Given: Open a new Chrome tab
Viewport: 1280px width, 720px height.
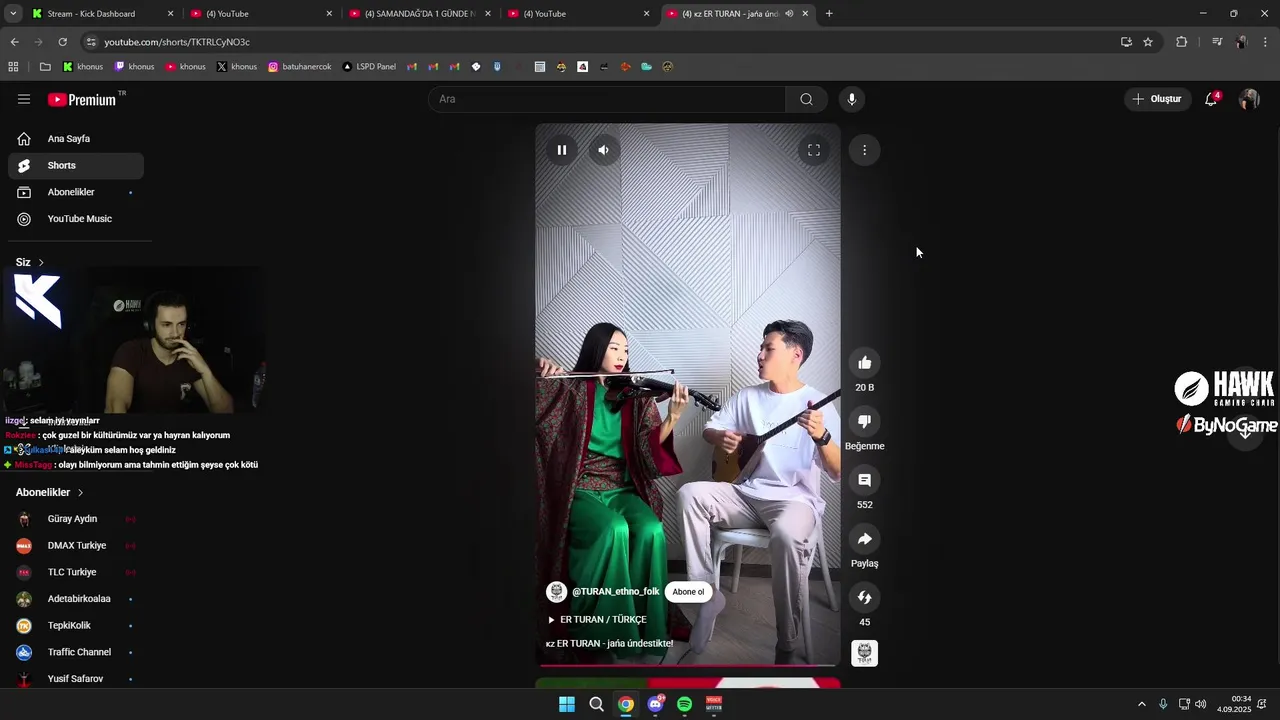Looking at the screenshot, I should tap(829, 14).
